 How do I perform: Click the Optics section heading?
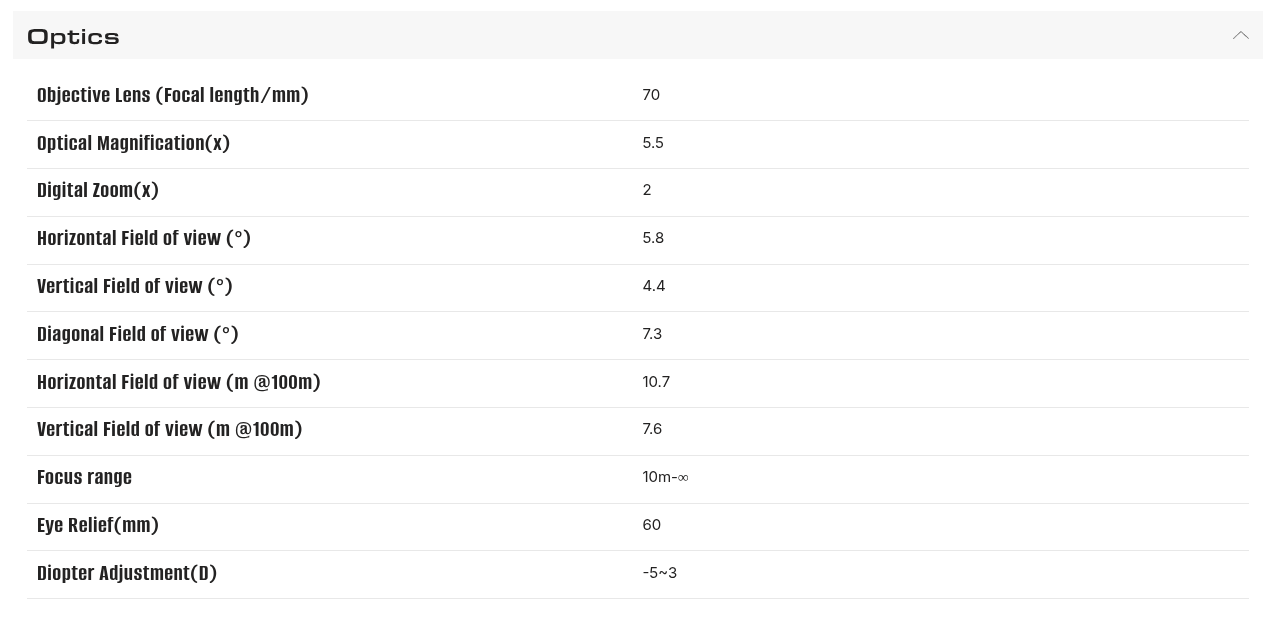pyautogui.click(x=73, y=37)
